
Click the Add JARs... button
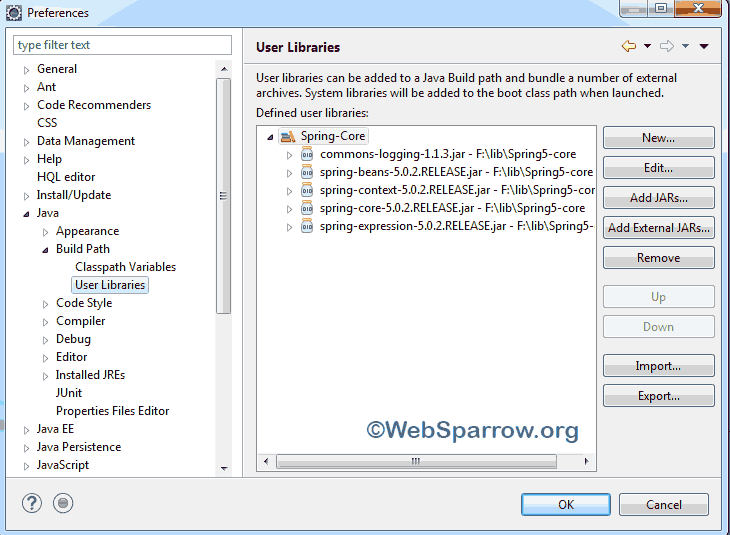coord(658,198)
